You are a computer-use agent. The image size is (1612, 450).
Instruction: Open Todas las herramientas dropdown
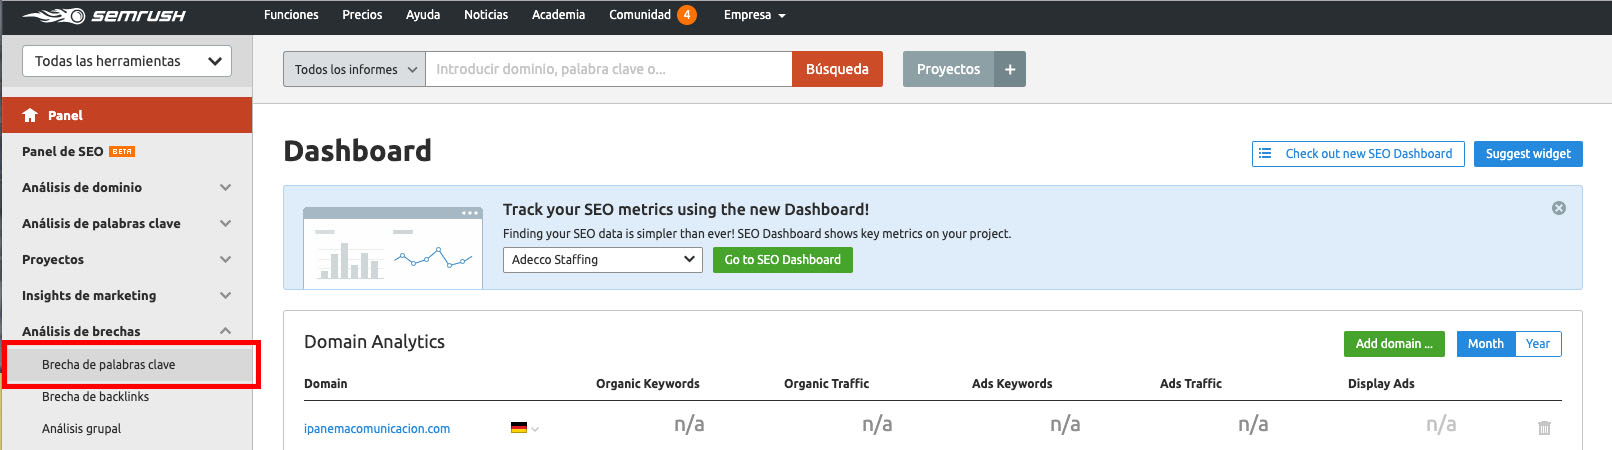tap(127, 61)
